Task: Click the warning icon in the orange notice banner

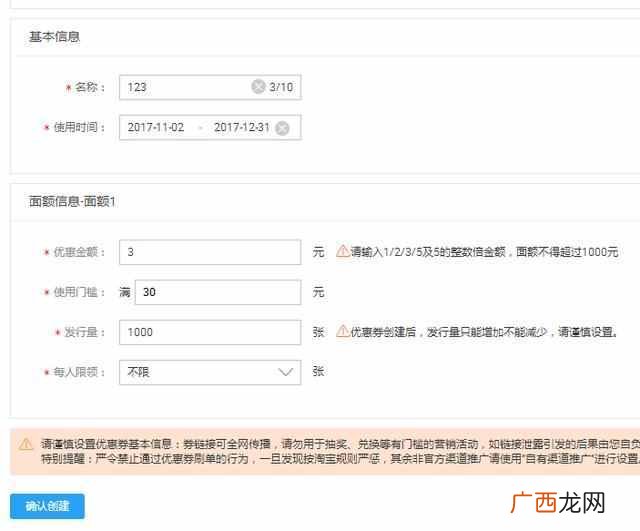Action: 26,444
